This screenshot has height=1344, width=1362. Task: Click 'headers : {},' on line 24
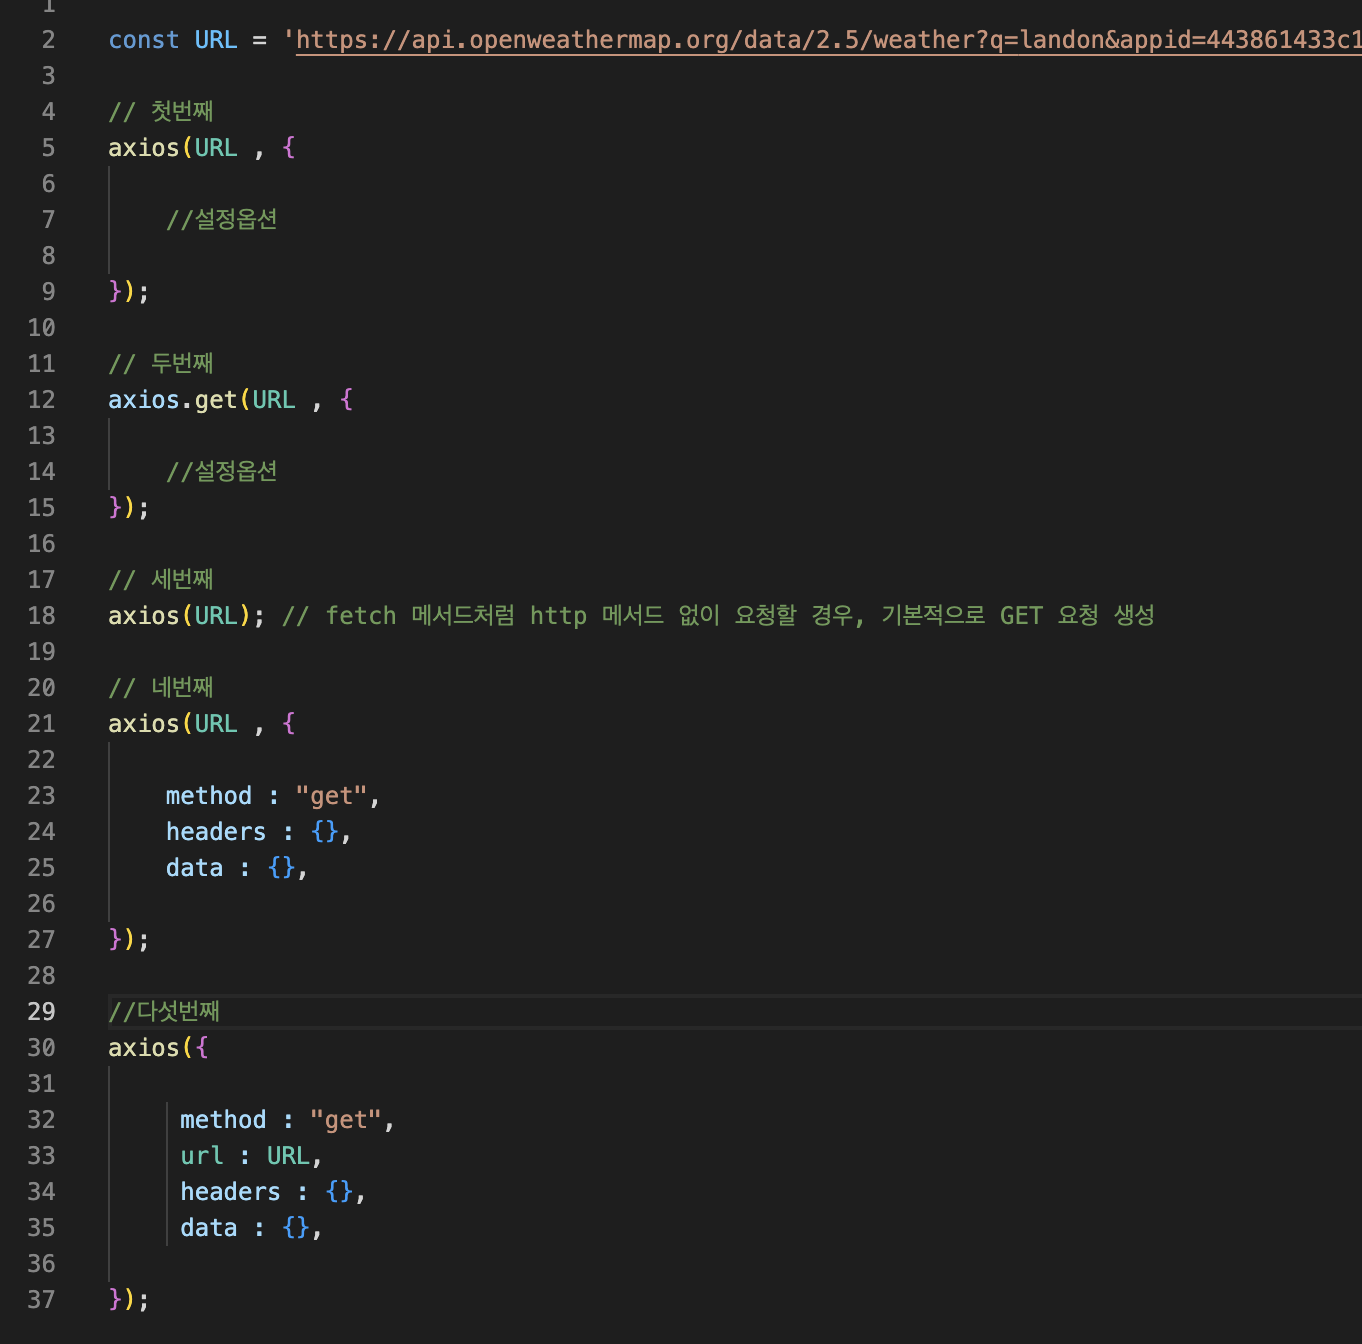(x=259, y=831)
